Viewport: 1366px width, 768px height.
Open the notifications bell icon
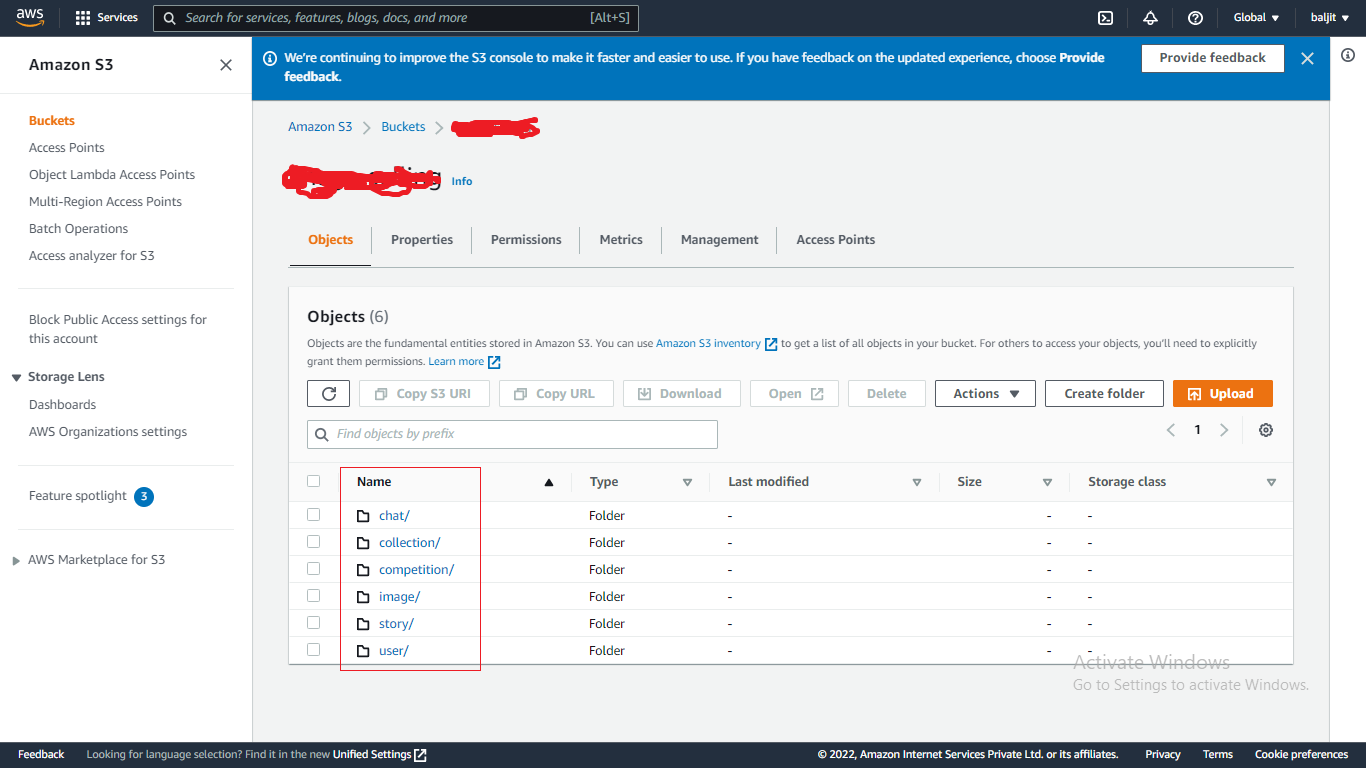point(1150,18)
